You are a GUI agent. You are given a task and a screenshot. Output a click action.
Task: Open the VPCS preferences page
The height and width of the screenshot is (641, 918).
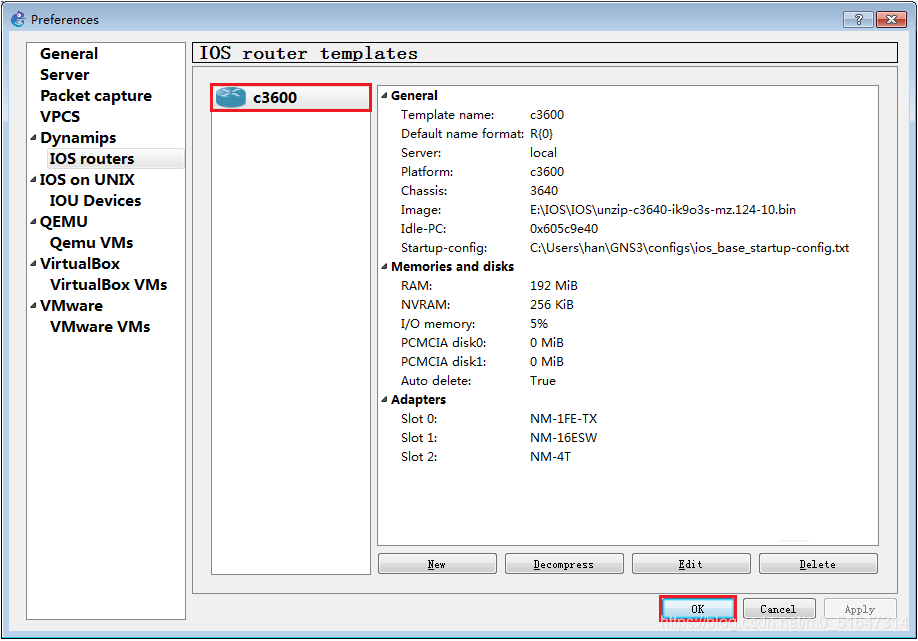(x=60, y=117)
